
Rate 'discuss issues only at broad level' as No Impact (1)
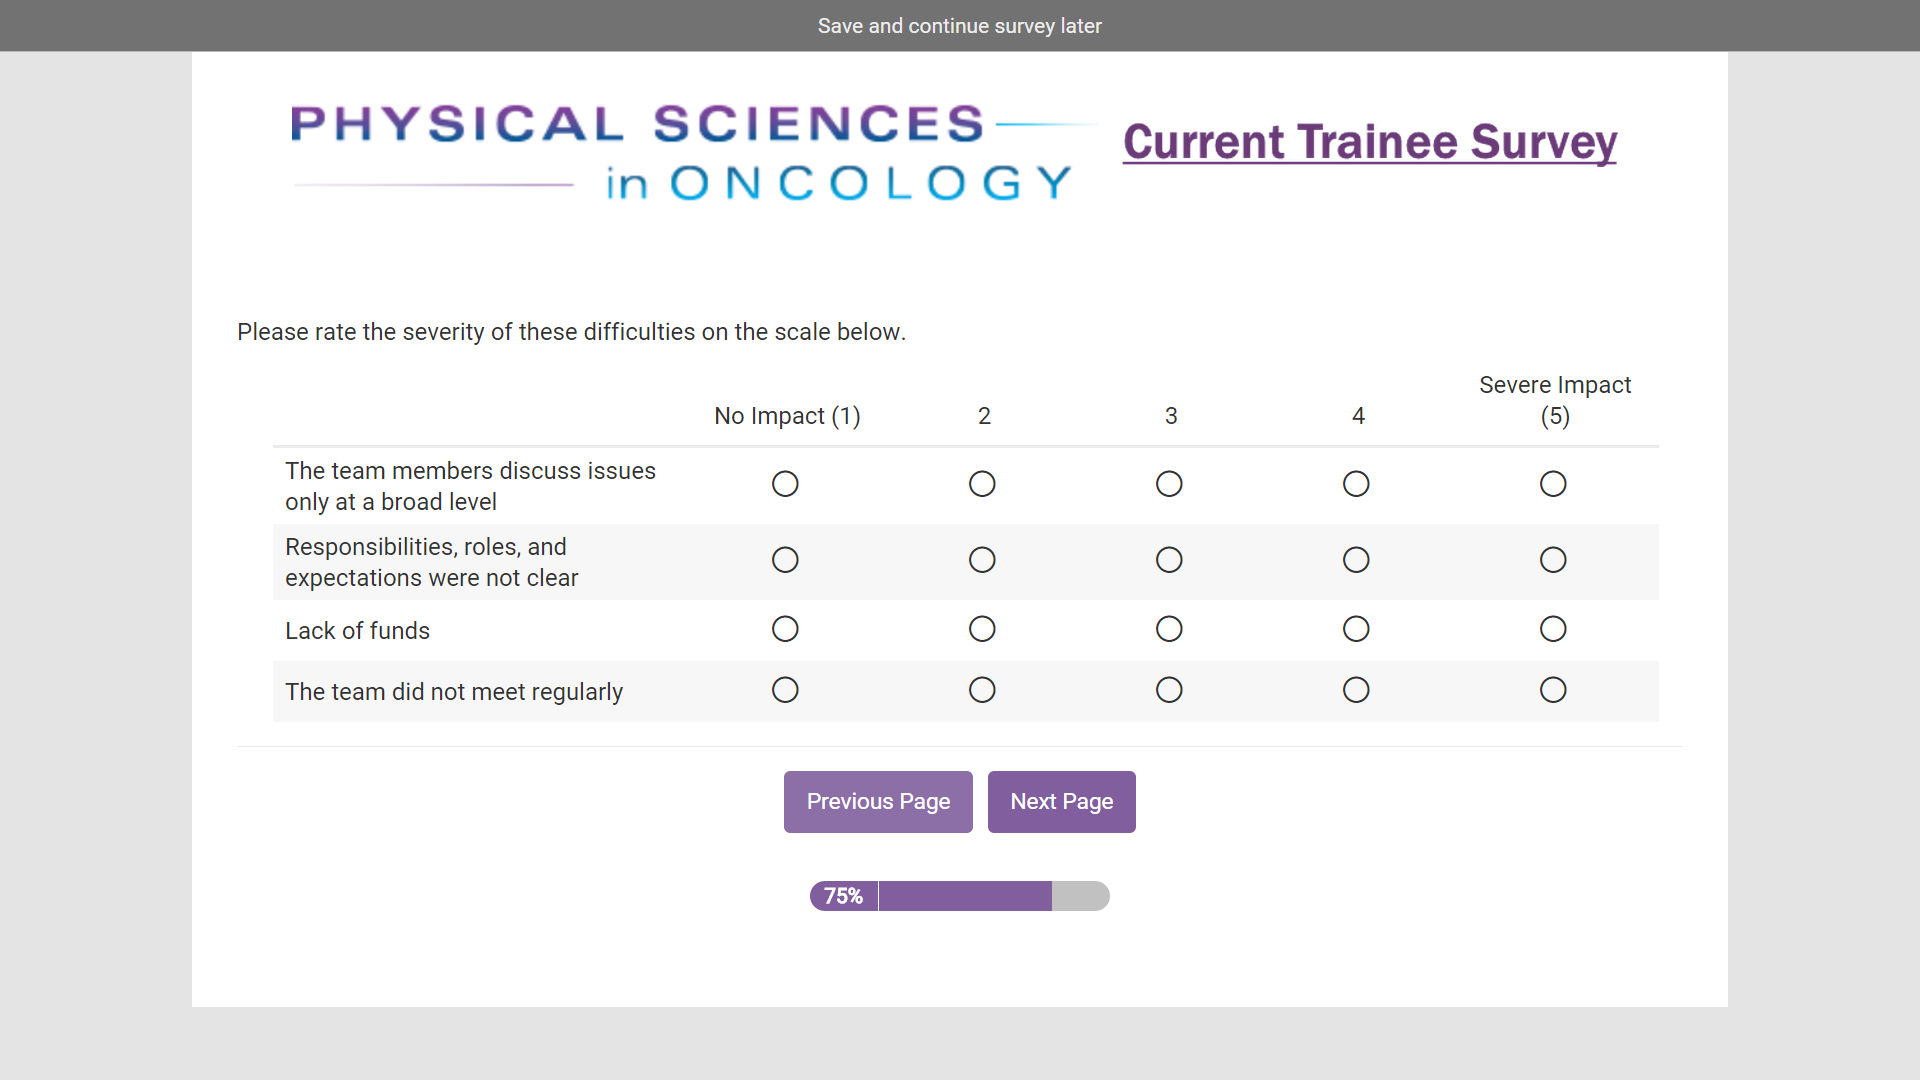785,484
